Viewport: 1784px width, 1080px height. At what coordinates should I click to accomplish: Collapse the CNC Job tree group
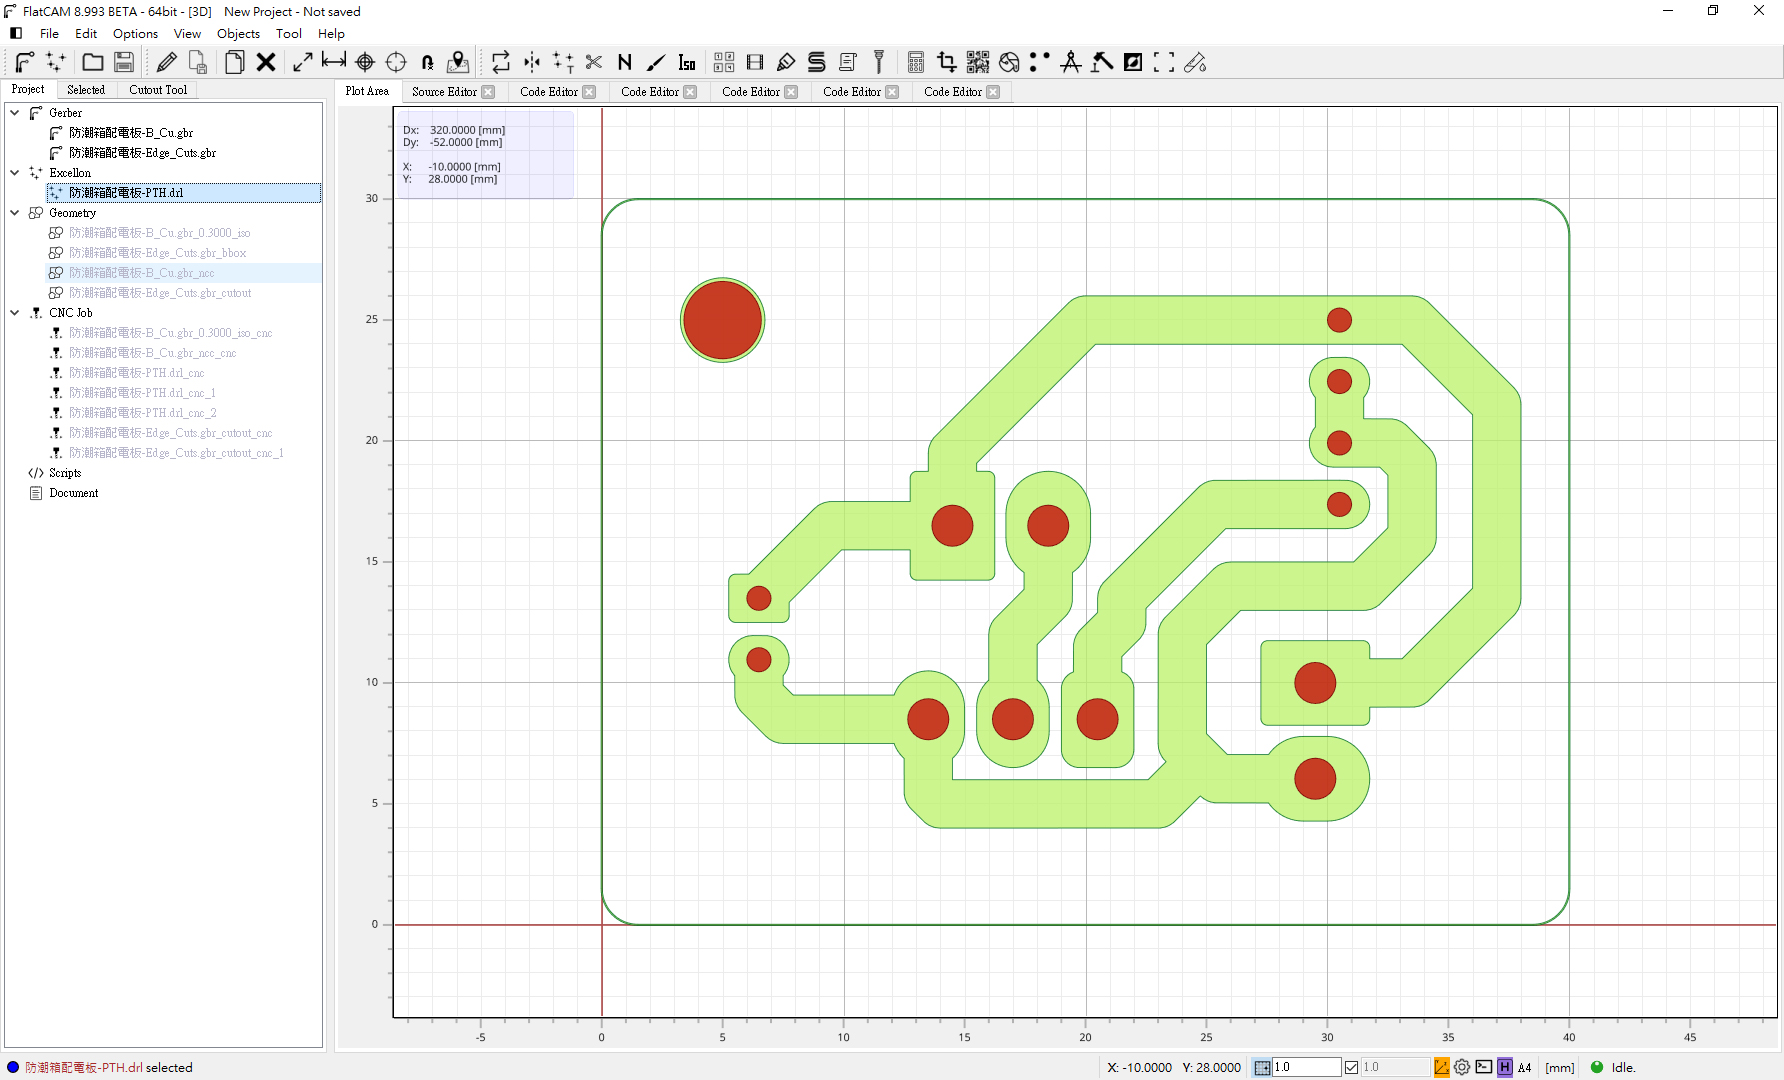[x=15, y=313]
